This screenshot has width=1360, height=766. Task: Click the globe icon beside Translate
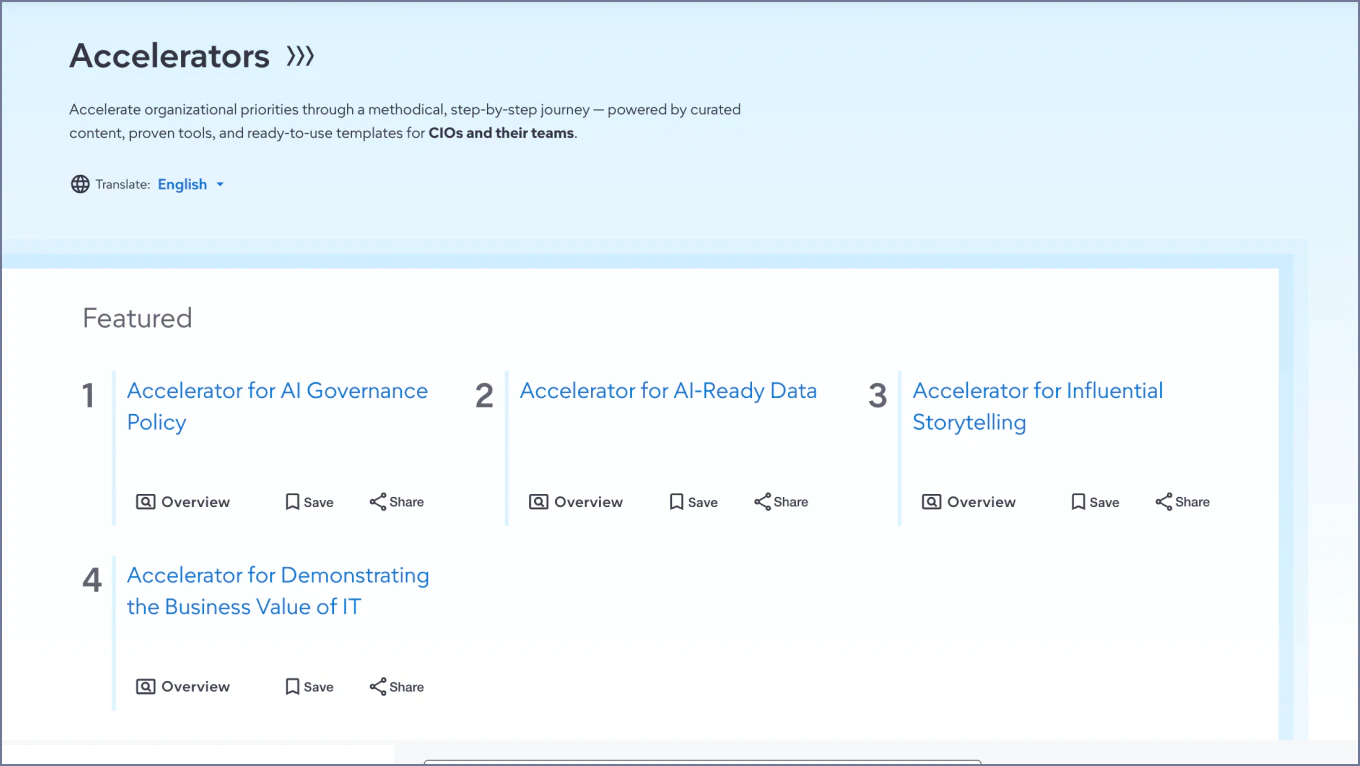pos(80,184)
